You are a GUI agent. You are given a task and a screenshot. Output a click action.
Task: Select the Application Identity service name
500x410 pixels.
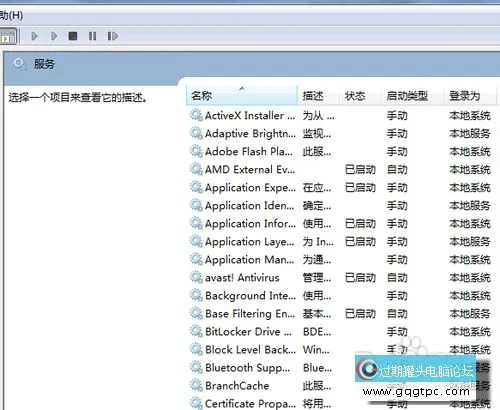tap(250, 206)
